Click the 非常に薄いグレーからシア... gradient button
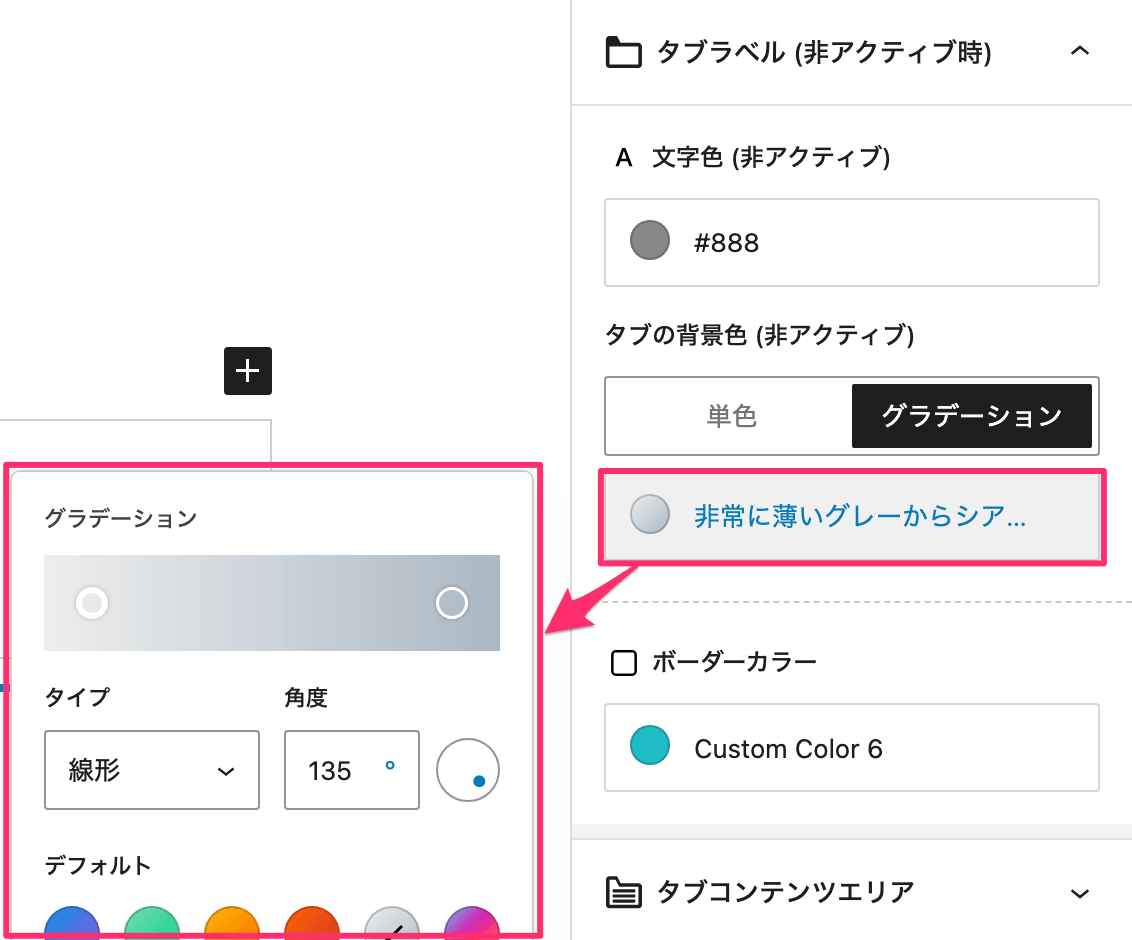1132x940 pixels. point(851,517)
